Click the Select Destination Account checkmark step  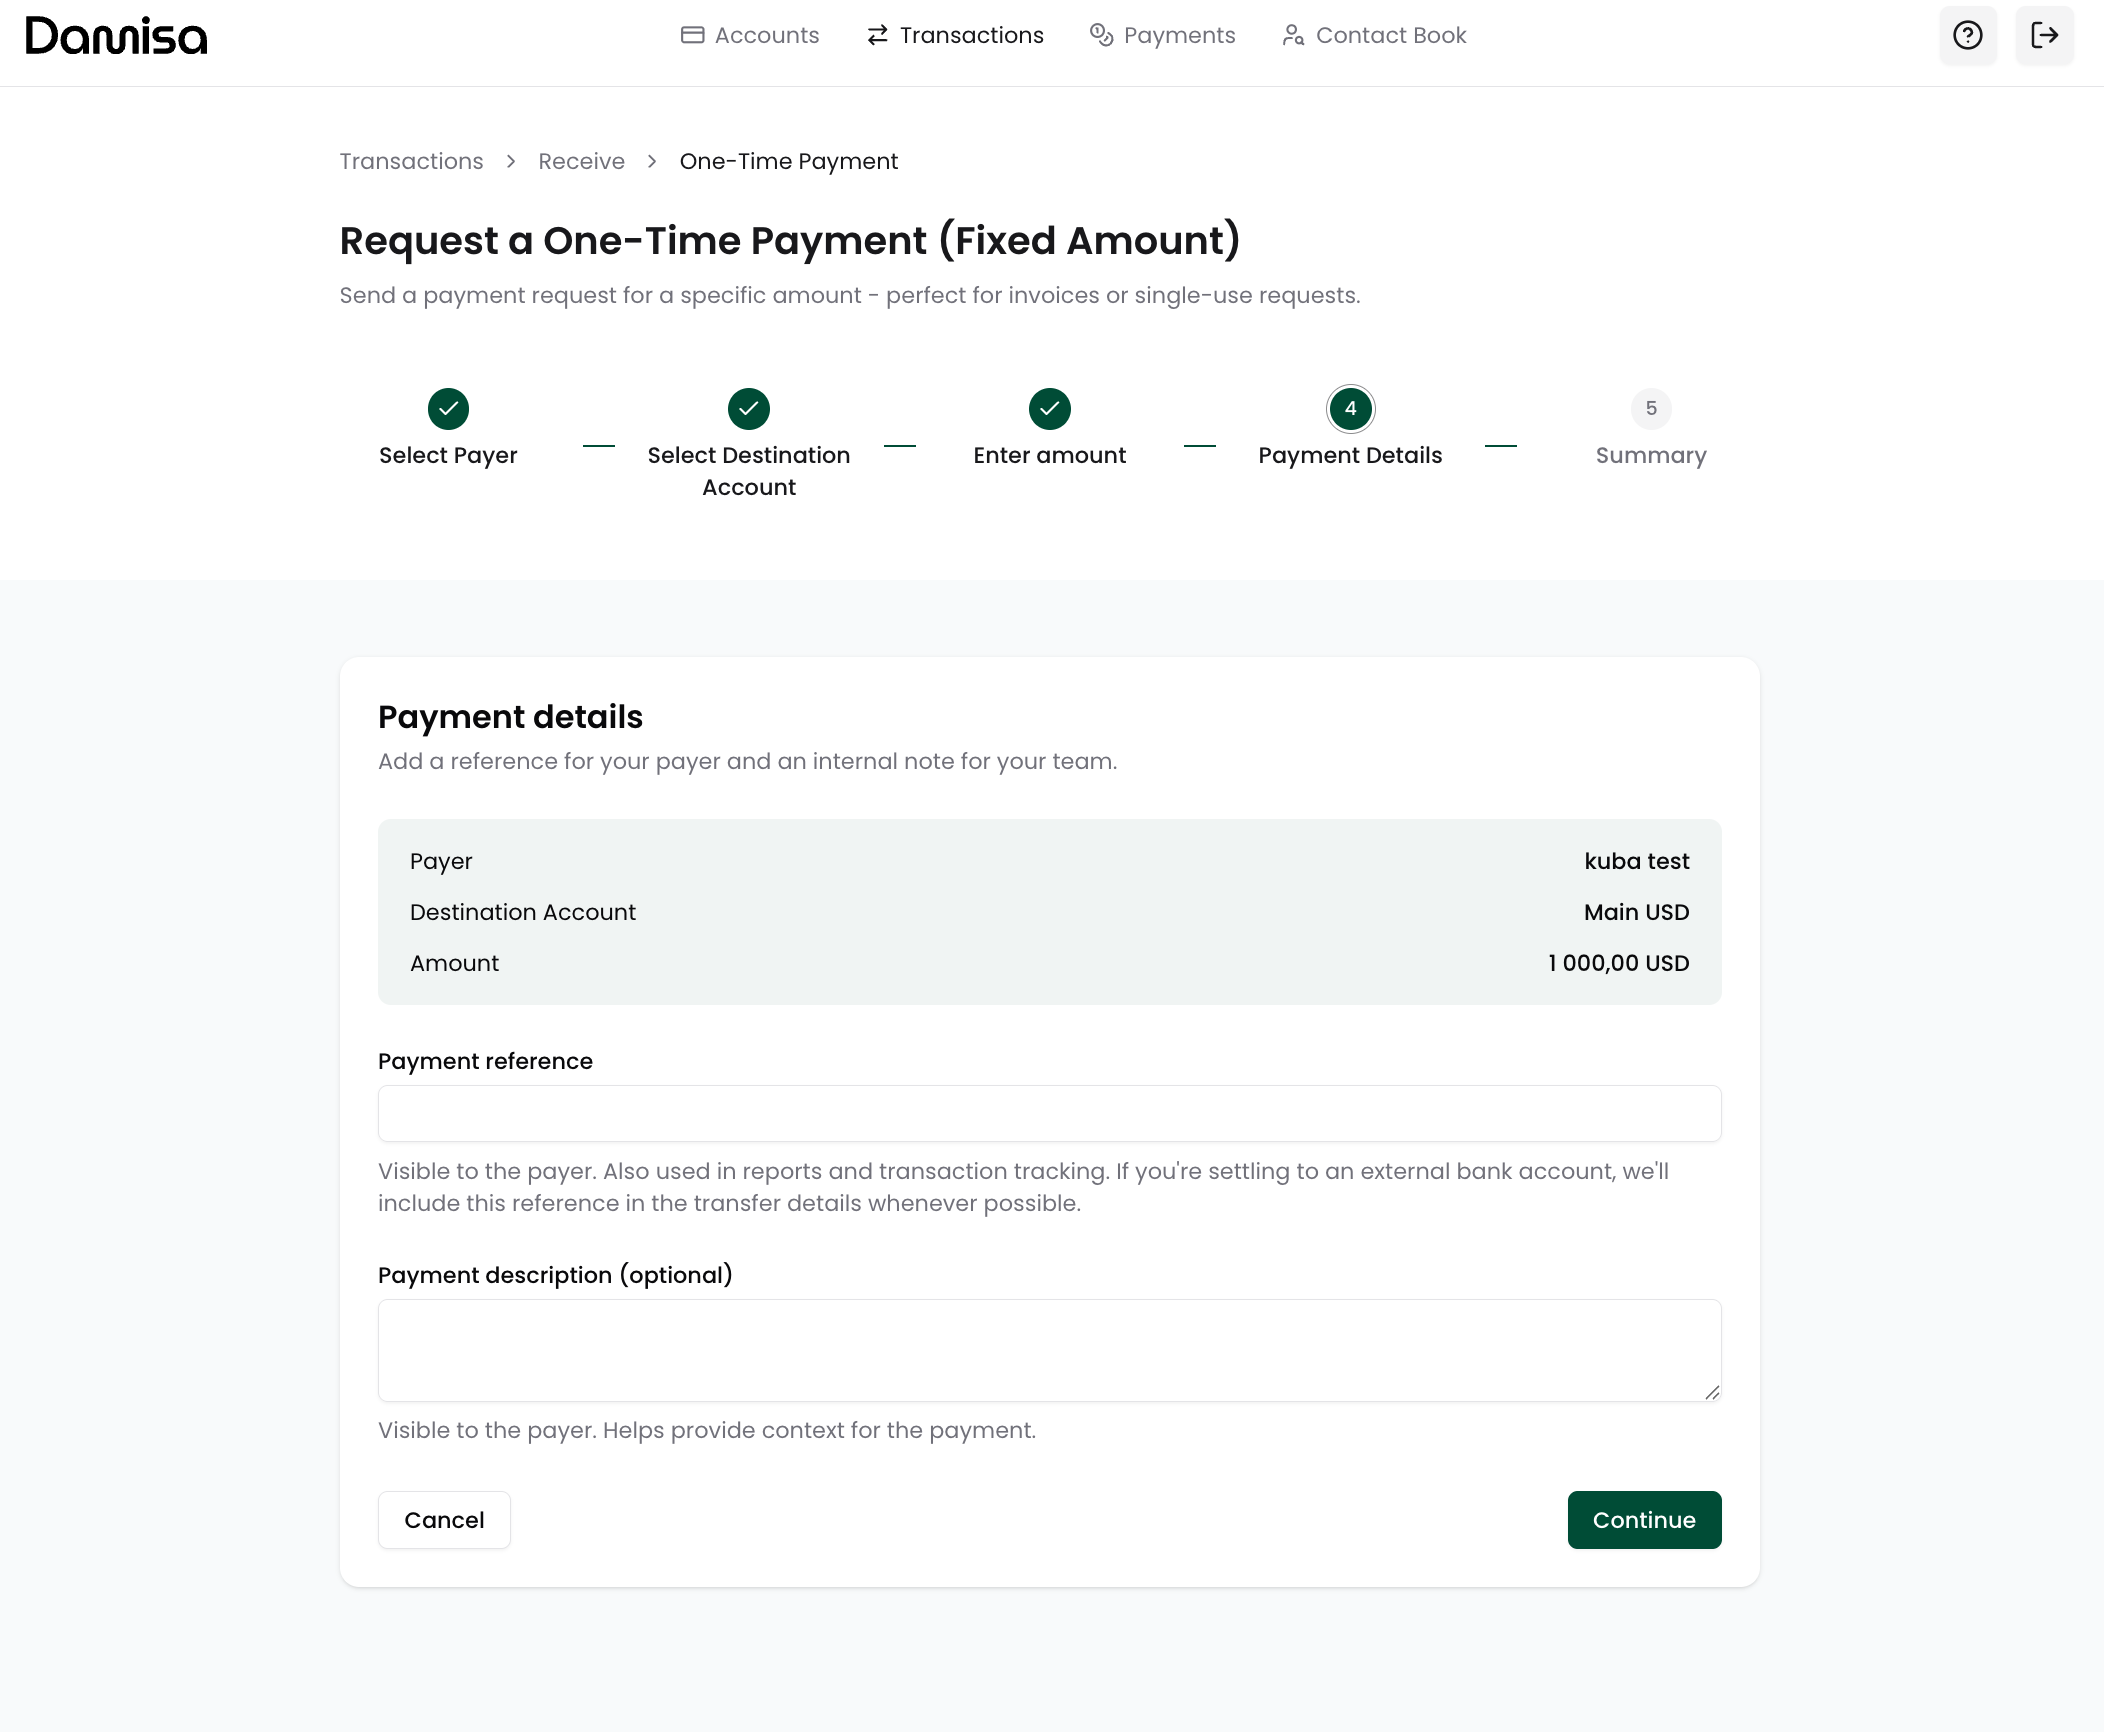(748, 408)
